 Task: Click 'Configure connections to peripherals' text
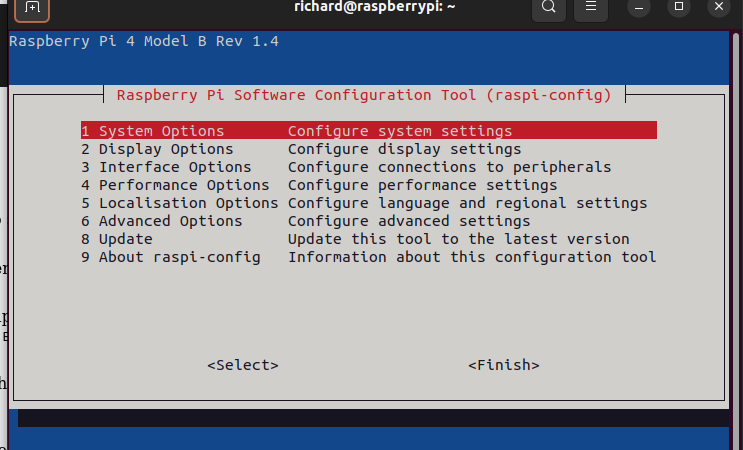pos(449,167)
